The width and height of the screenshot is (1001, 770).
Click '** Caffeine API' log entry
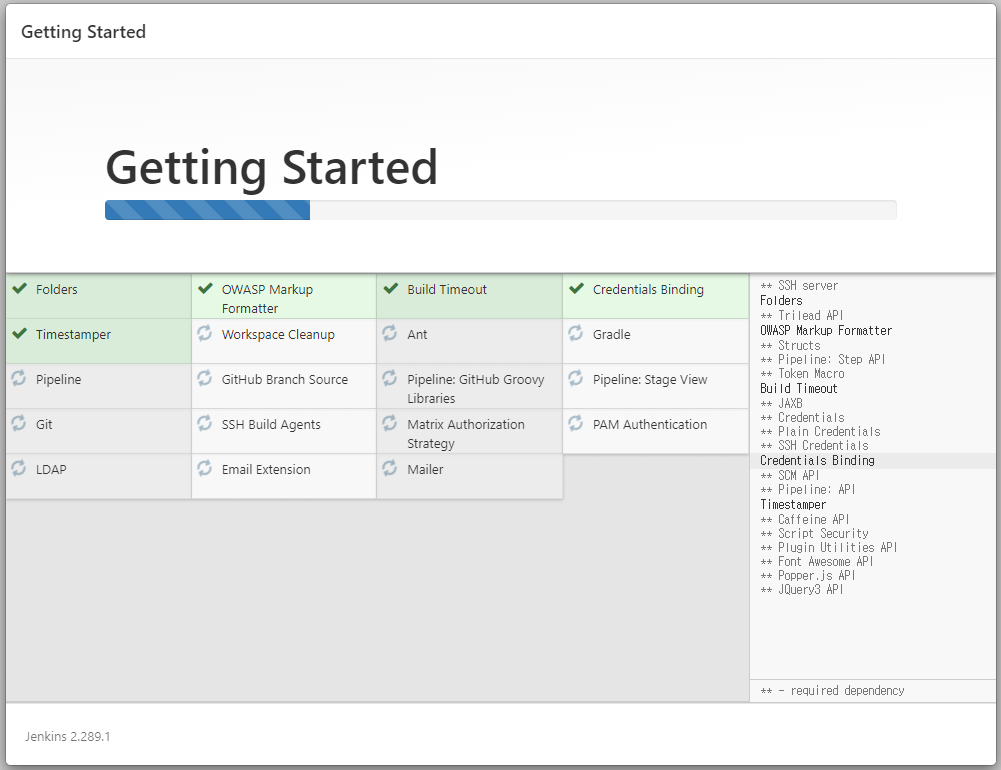[x=805, y=520]
